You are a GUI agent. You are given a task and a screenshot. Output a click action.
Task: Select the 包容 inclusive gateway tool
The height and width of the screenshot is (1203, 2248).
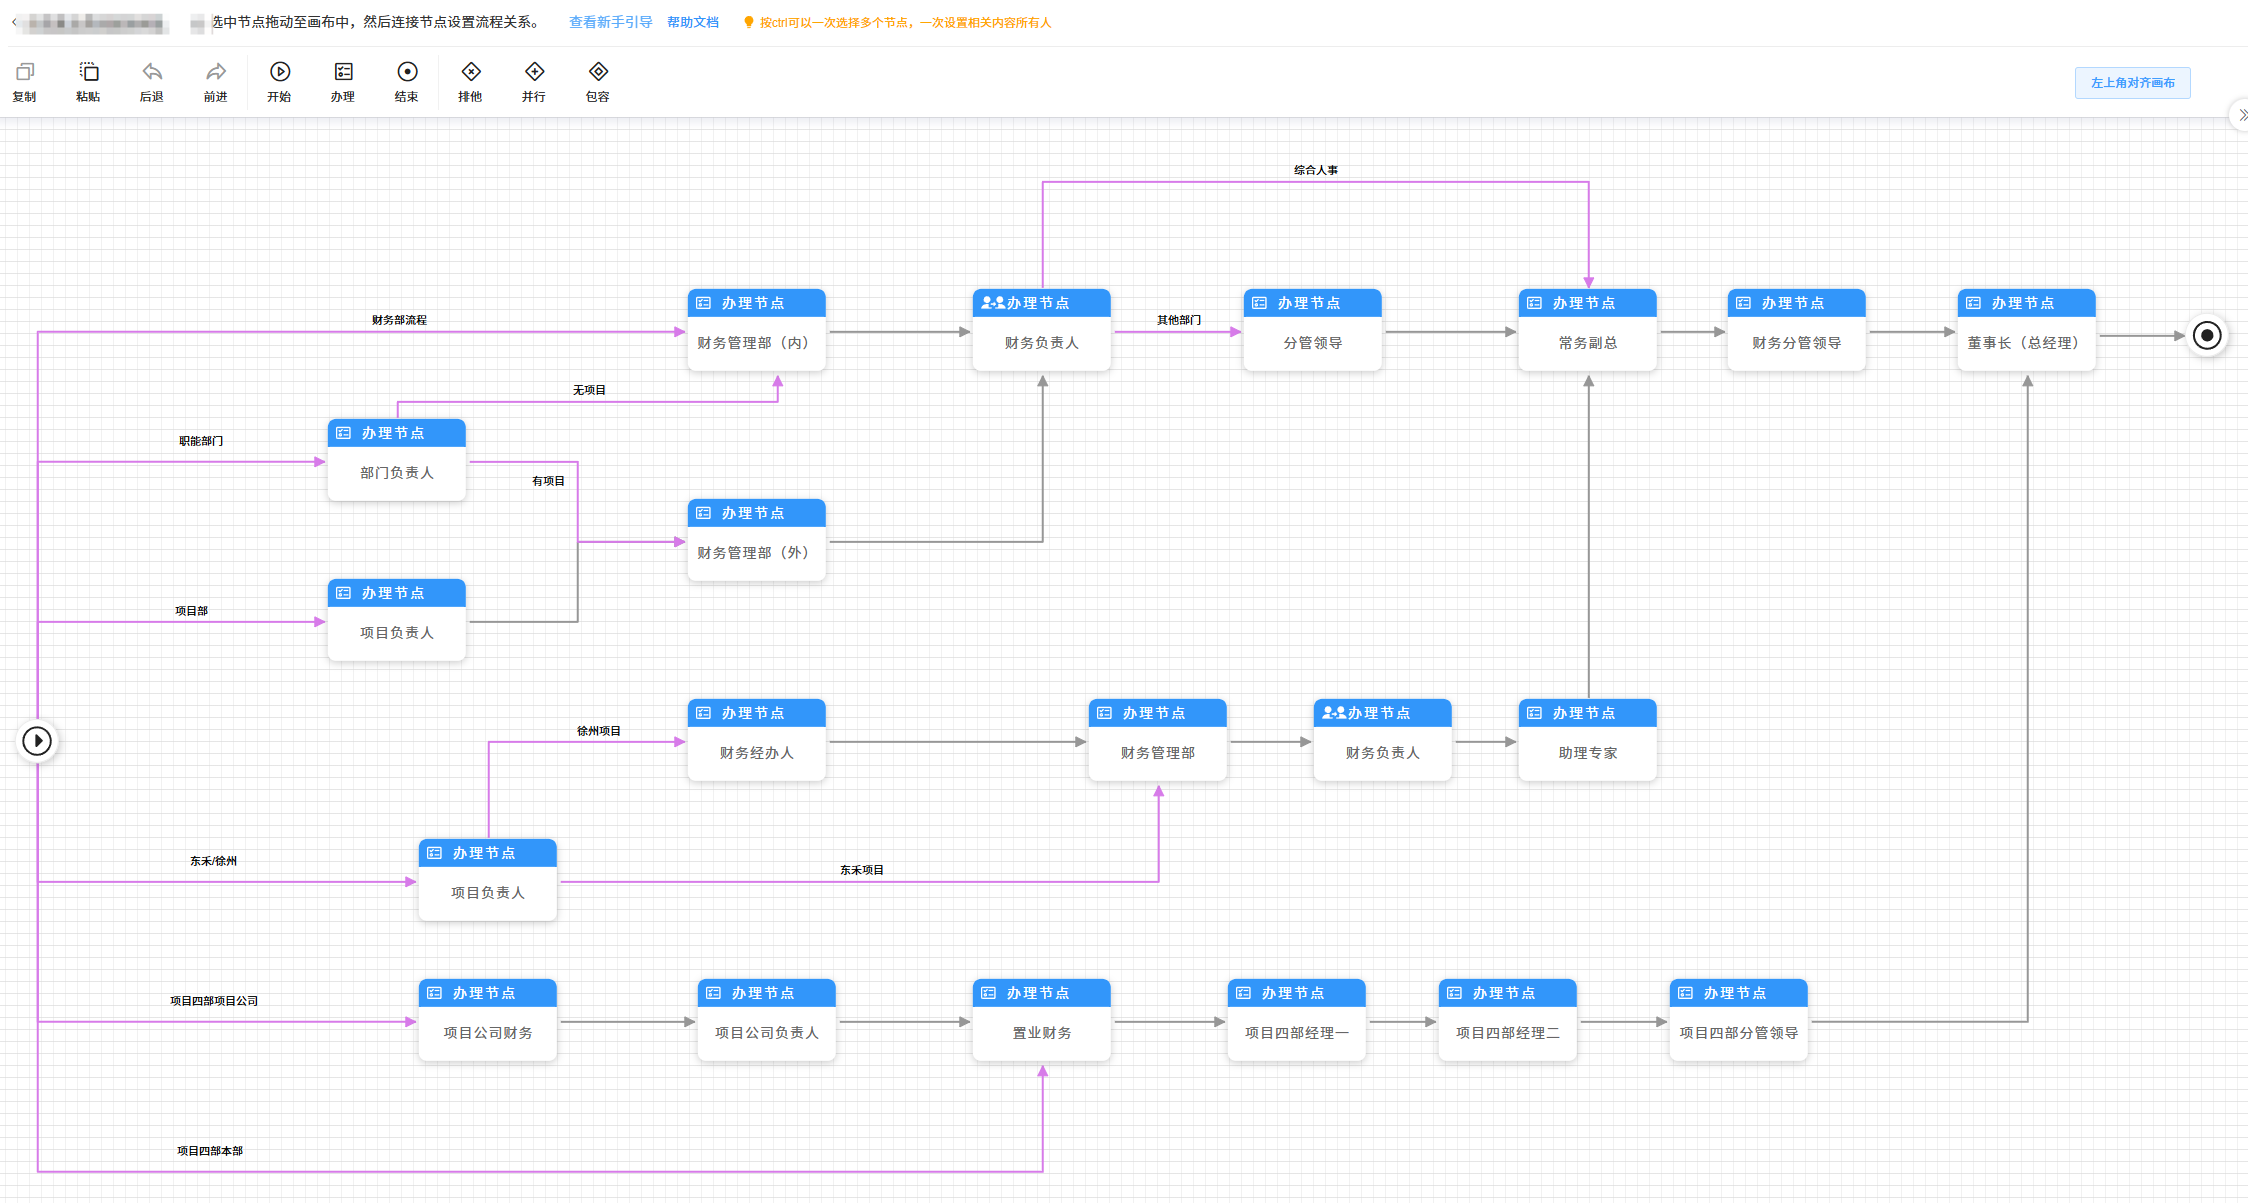[598, 72]
